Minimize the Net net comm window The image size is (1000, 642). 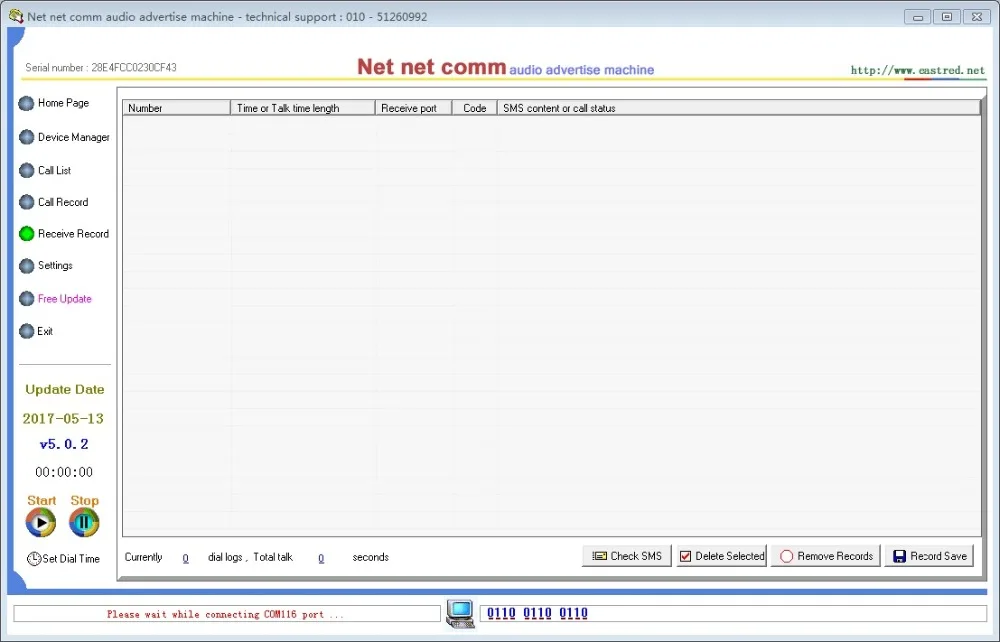918,17
